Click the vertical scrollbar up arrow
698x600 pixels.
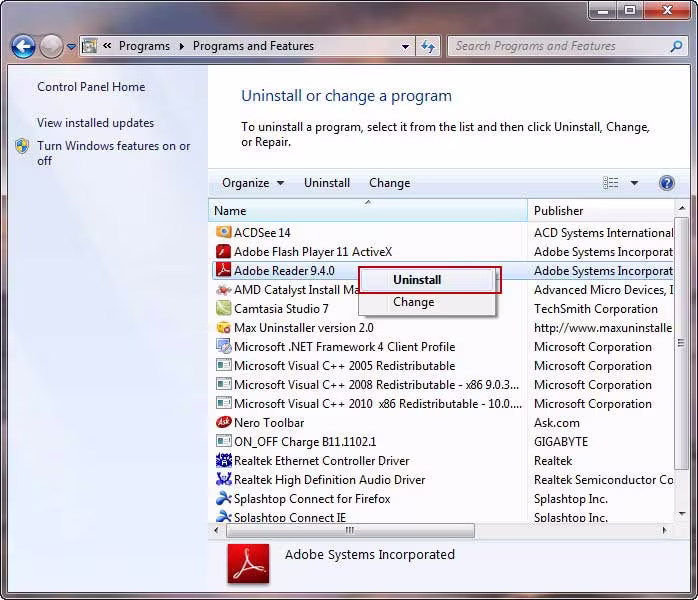tap(682, 208)
